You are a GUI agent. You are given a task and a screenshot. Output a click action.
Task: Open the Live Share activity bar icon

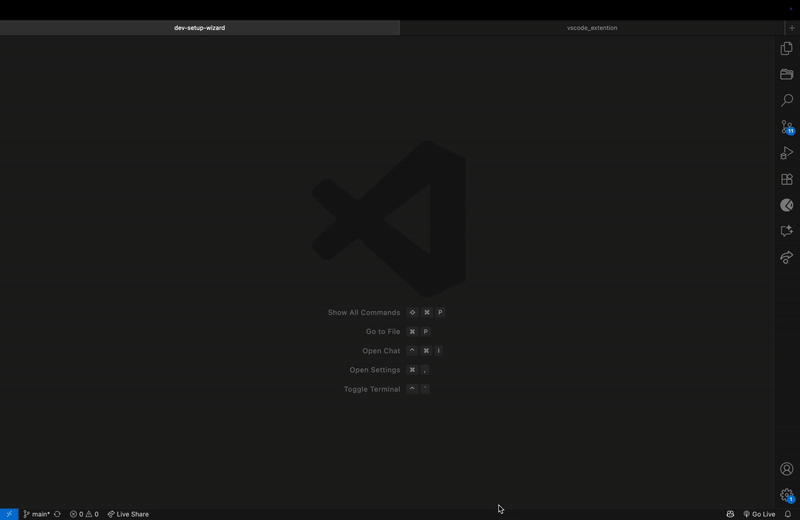[x=787, y=258]
